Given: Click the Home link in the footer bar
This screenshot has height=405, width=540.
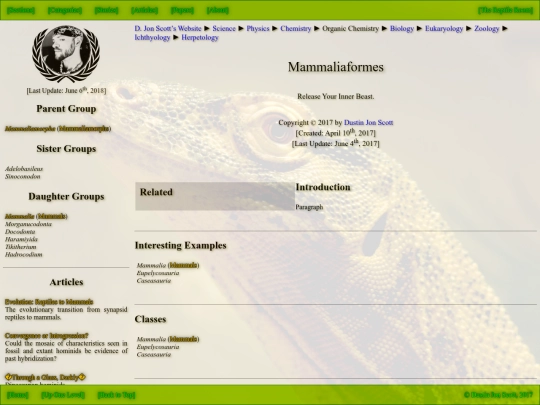Looking at the screenshot, I should click(18, 395).
